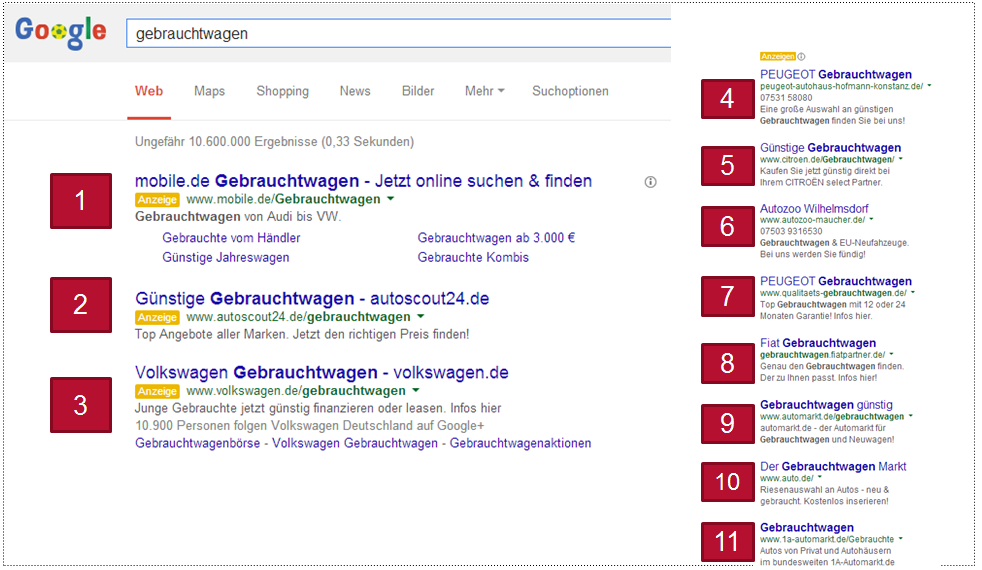This screenshot has height=570, width=982.
Task: Open Suchoptionen search tools
Action: coord(570,91)
